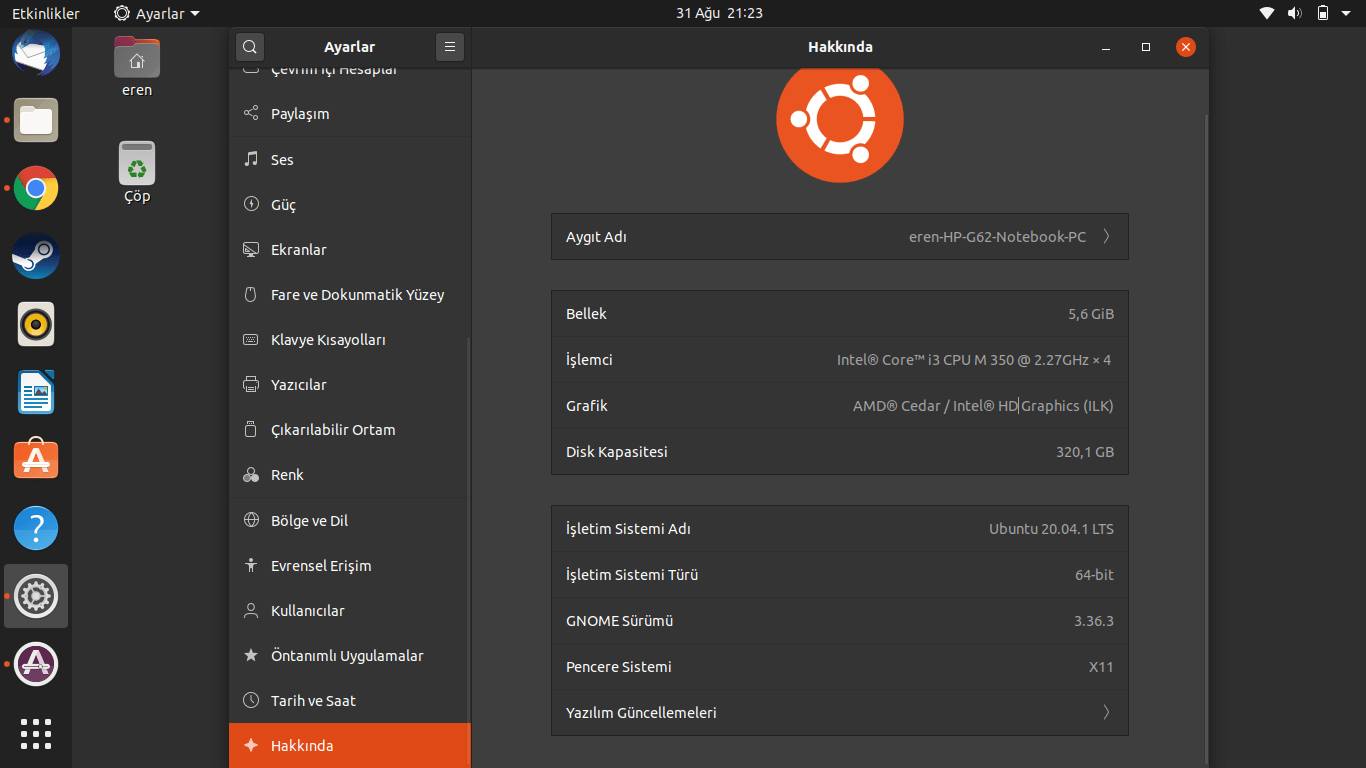Click Etkinlikler in the top bar
This screenshot has height=768, width=1366.
[46, 13]
